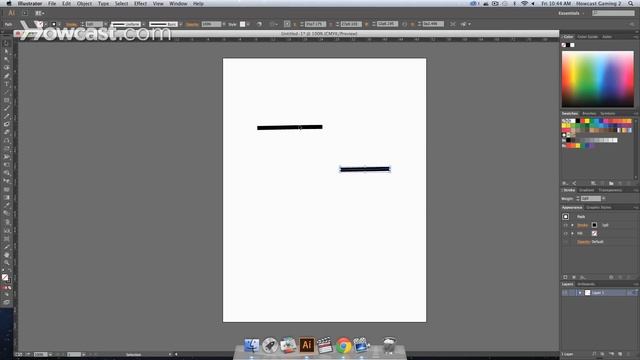Expand Layer 1 disclosure triangle
This screenshot has height=360, width=640.
580,293
